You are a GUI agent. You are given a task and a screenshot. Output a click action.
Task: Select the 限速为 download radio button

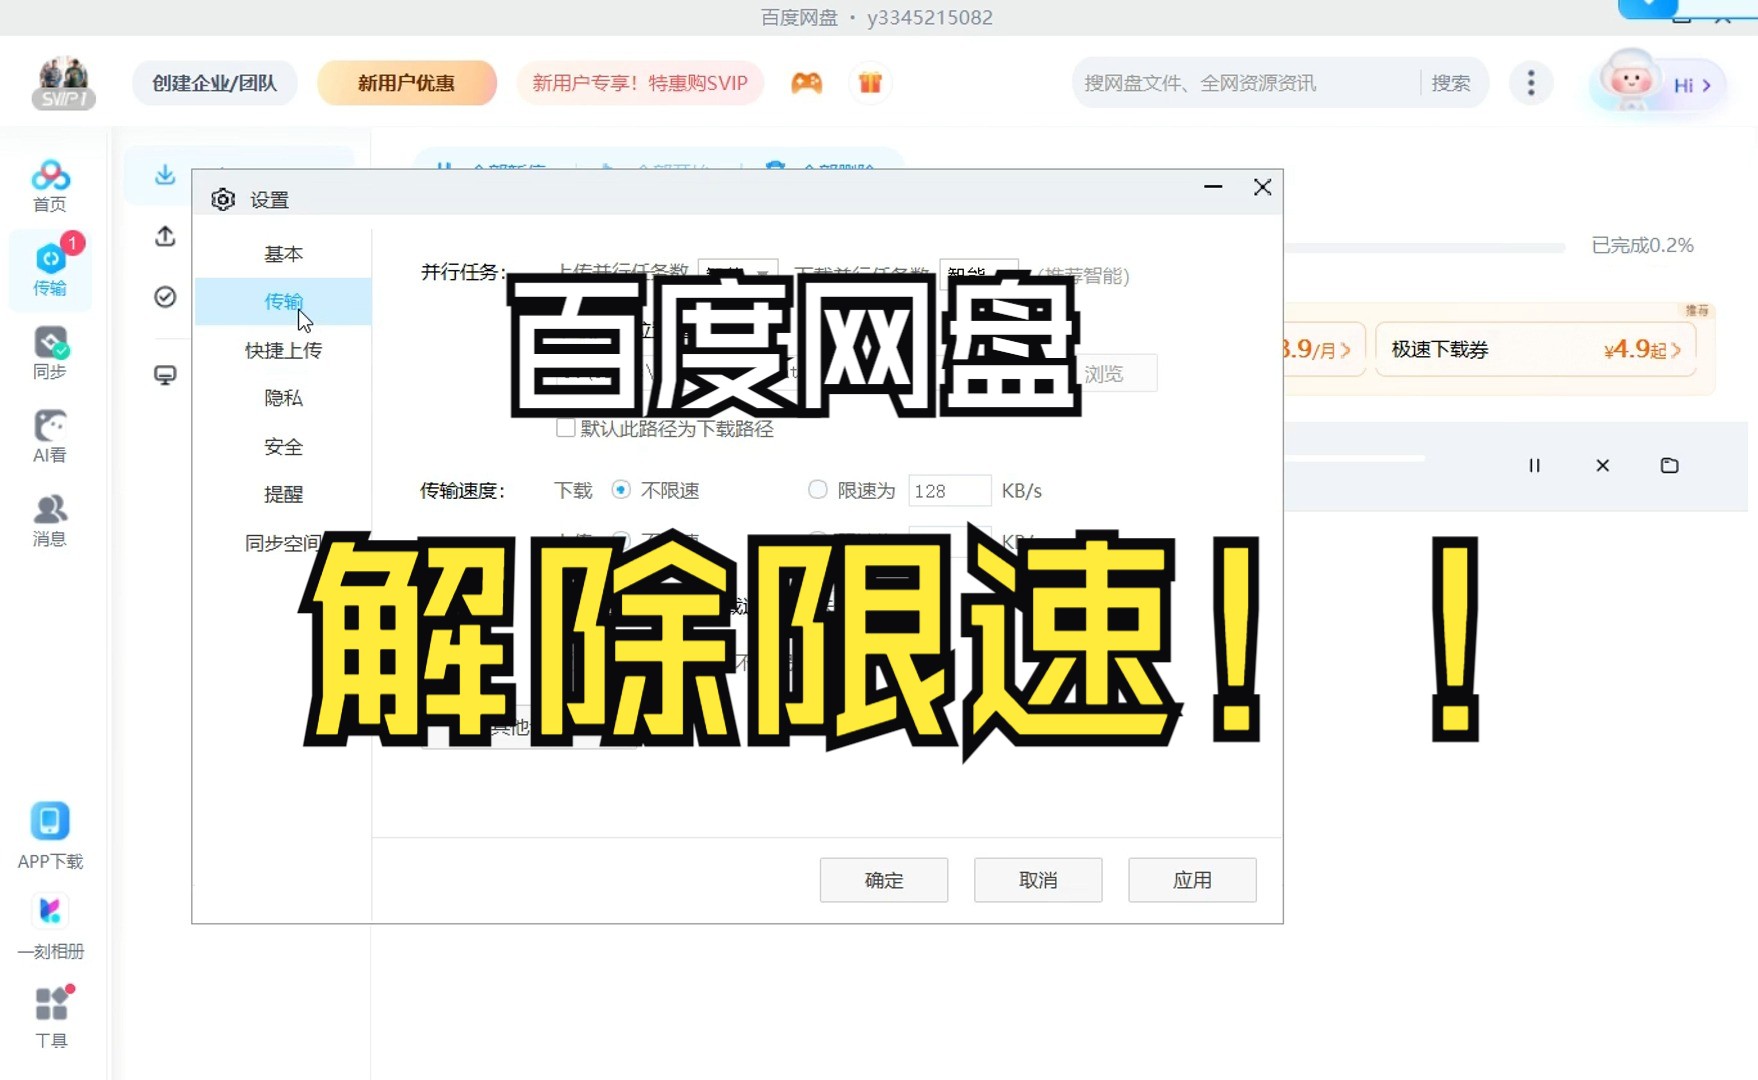[818, 490]
